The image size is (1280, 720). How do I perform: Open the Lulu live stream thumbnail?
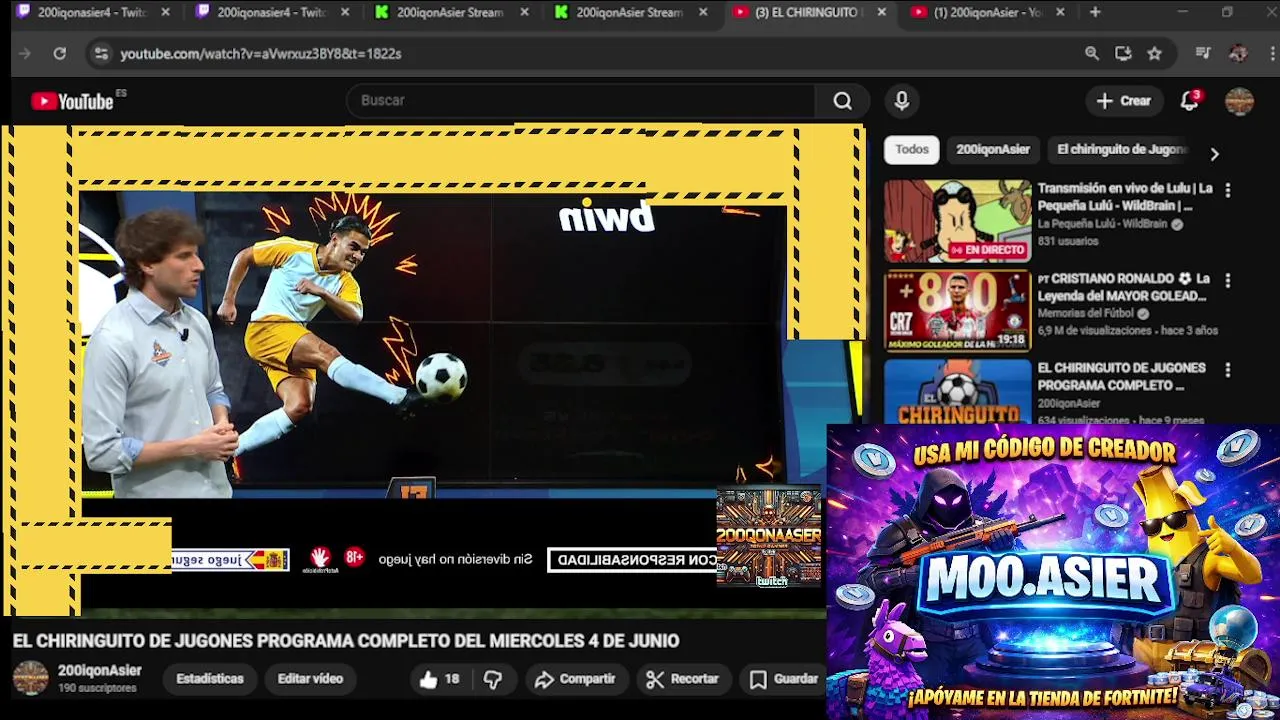(957, 221)
